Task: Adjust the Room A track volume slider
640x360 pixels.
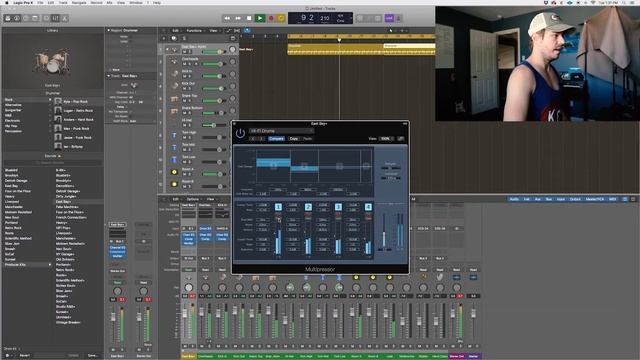Action: (x=213, y=174)
